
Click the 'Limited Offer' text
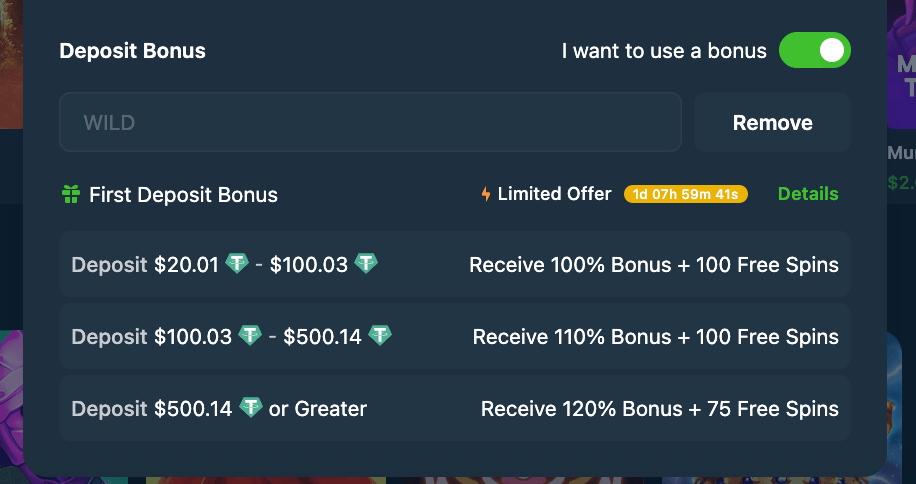(554, 194)
